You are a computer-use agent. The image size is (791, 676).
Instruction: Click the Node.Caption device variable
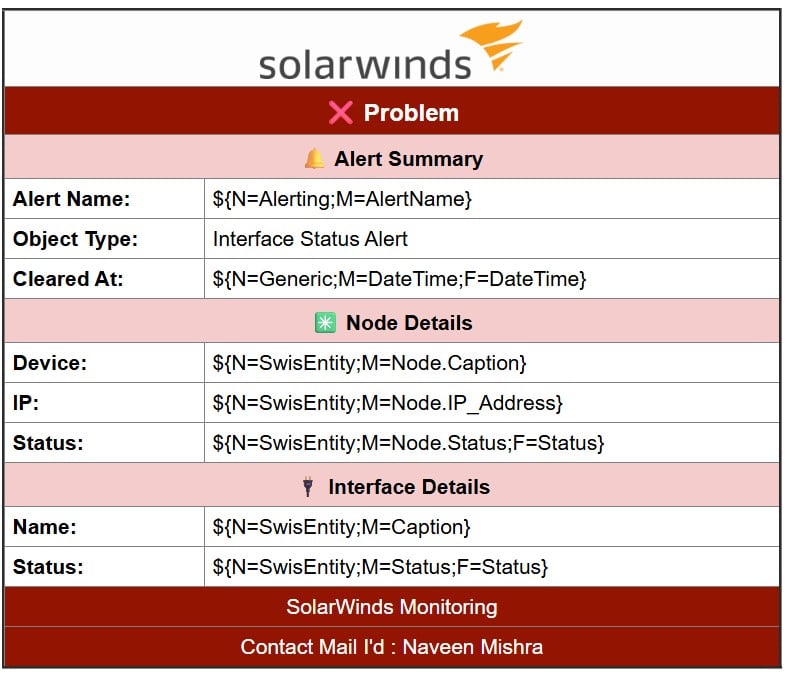point(369,364)
